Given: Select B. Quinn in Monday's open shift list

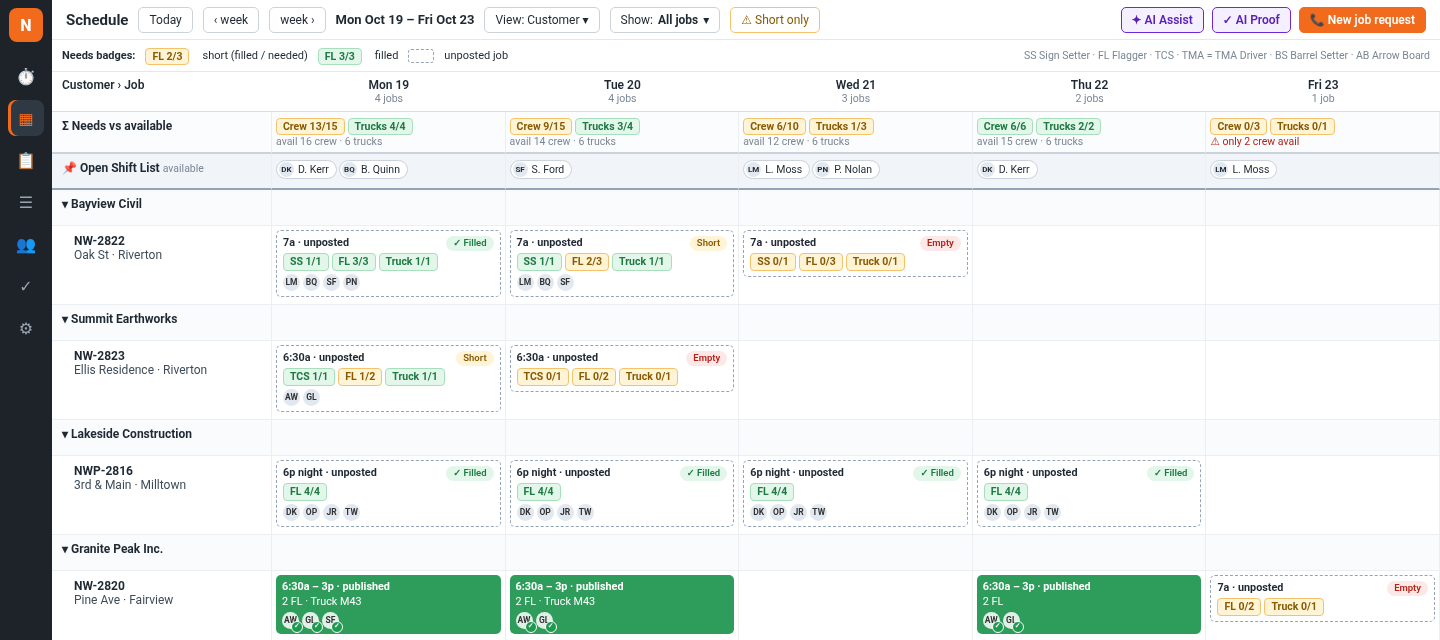Looking at the screenshot, I should point(373,169).
